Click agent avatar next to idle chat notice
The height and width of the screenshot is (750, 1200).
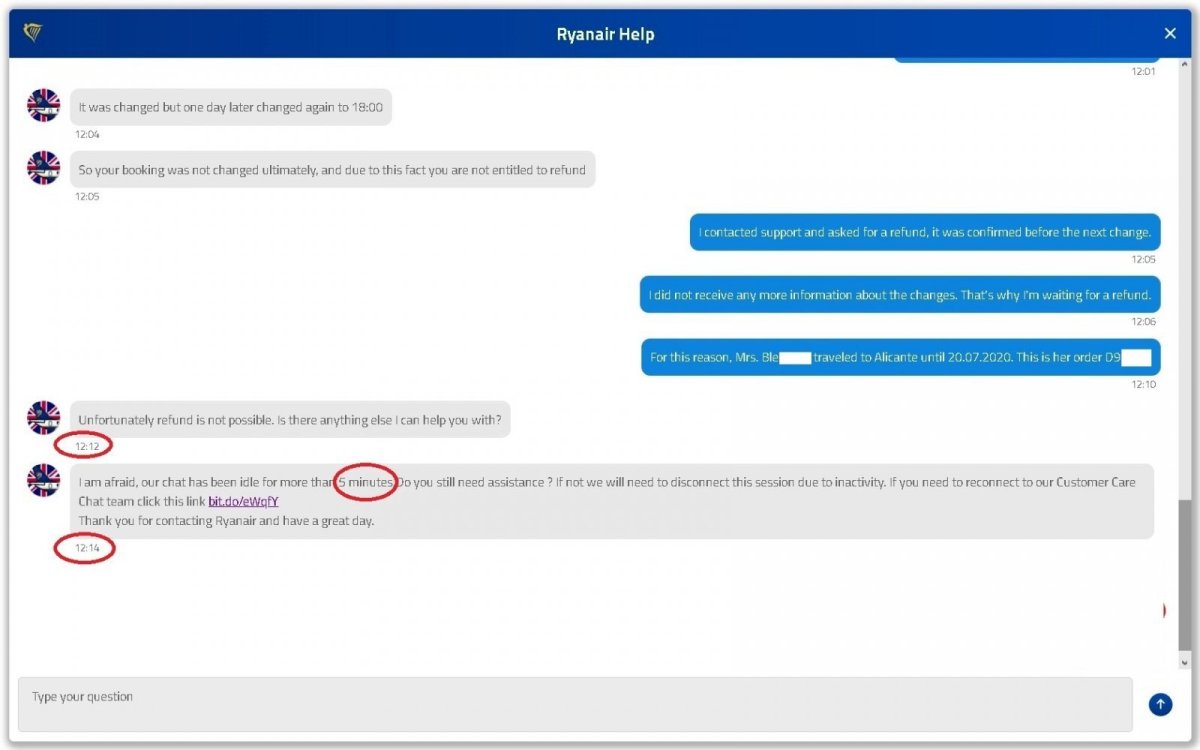coord(44,481)
